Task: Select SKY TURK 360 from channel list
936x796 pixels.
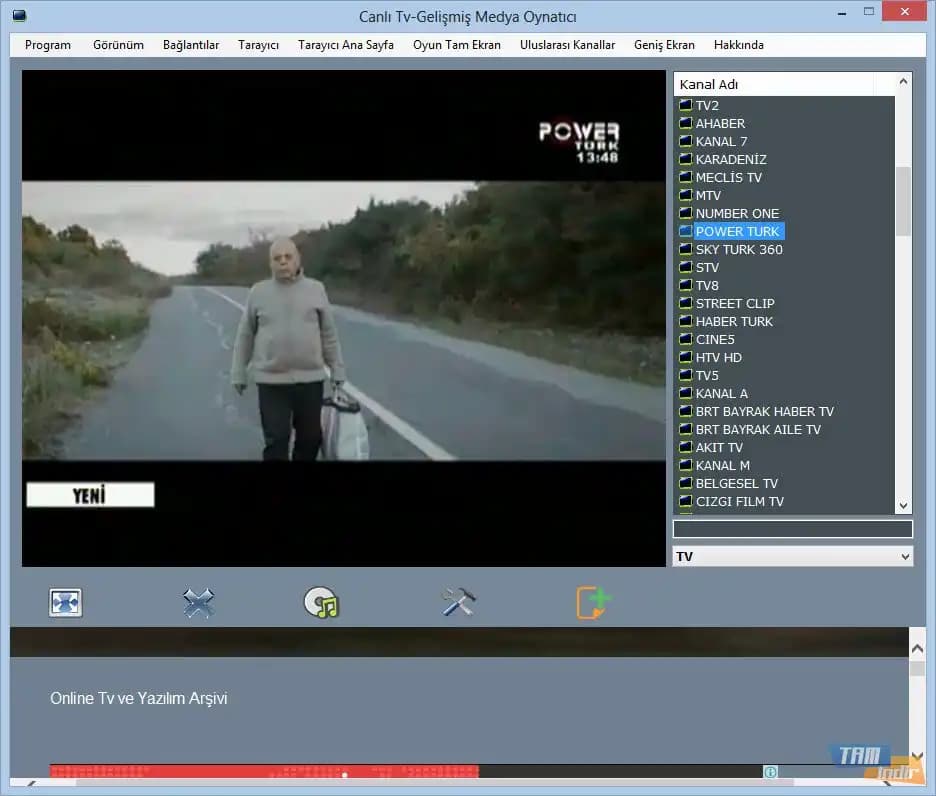Action: [x=739, y=249]
